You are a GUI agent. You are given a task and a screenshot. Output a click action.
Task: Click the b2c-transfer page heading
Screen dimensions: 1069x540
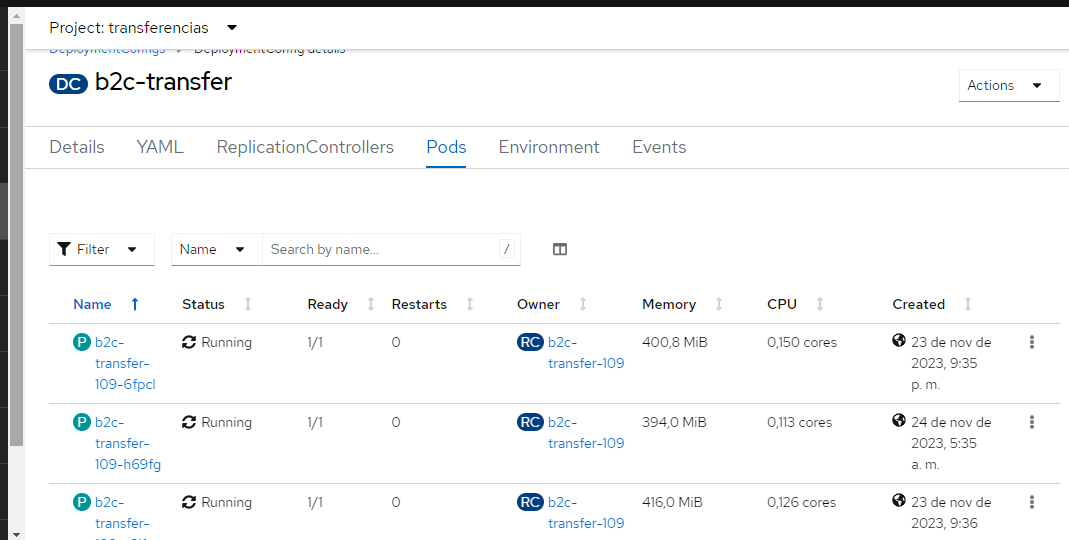[x=164, y=82]
